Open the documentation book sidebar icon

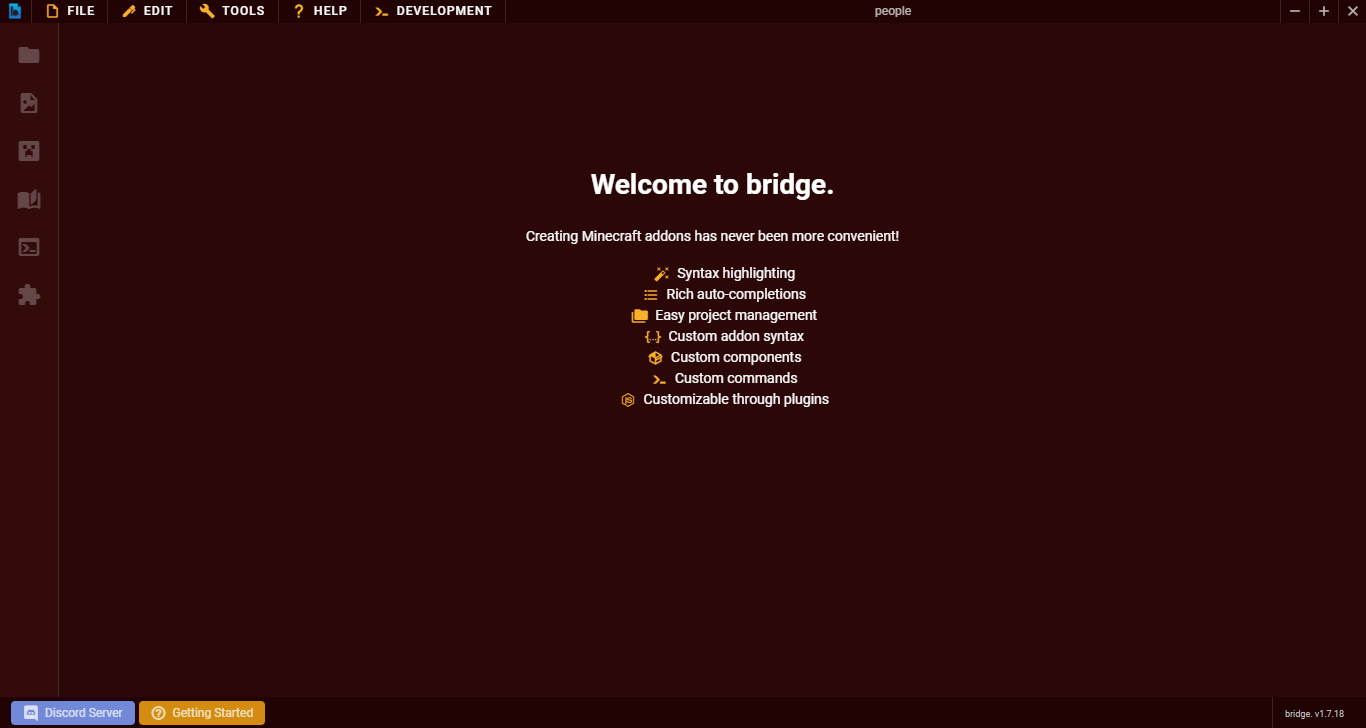[x=29, y=199]
